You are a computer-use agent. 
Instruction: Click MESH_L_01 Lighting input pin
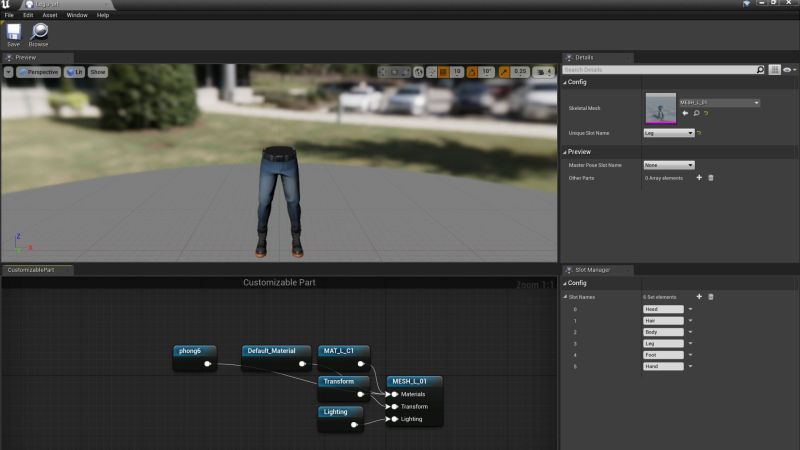(394, 419)
